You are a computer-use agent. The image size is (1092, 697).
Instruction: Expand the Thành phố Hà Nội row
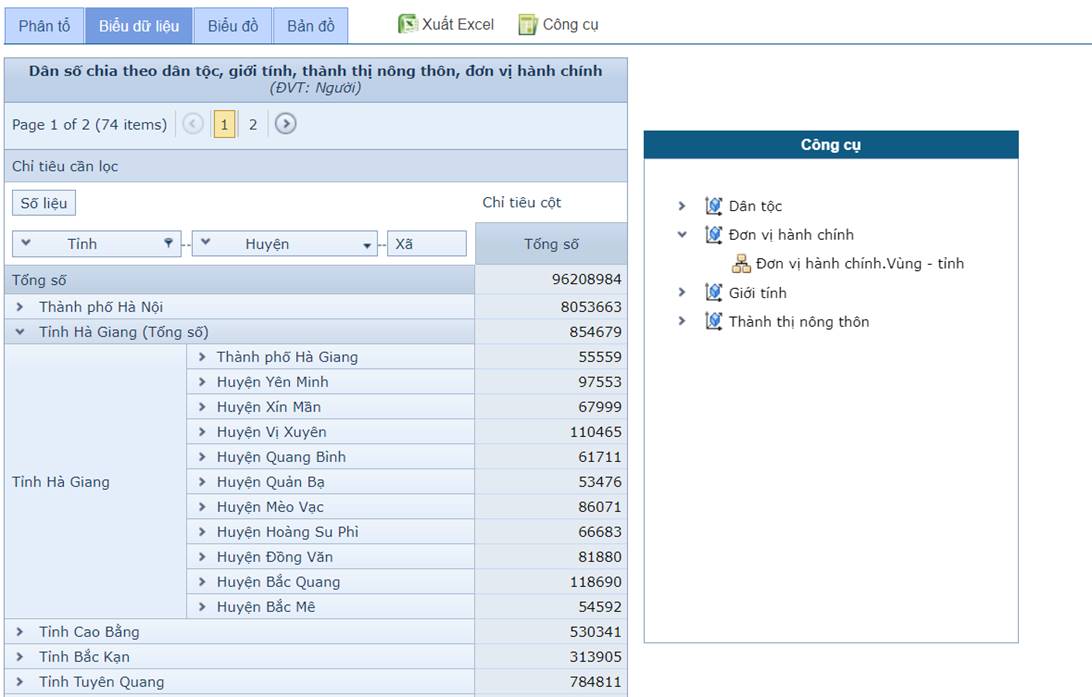(x=20, y=307)
